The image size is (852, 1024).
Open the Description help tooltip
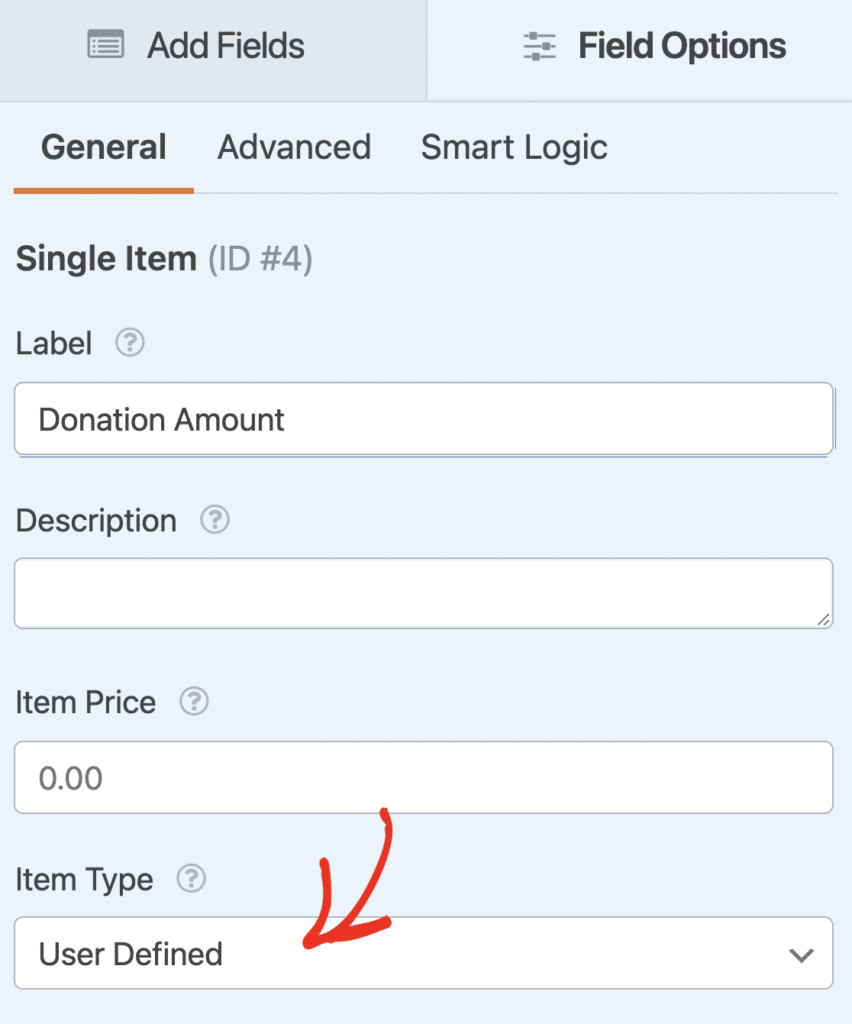tap(213, 520)
